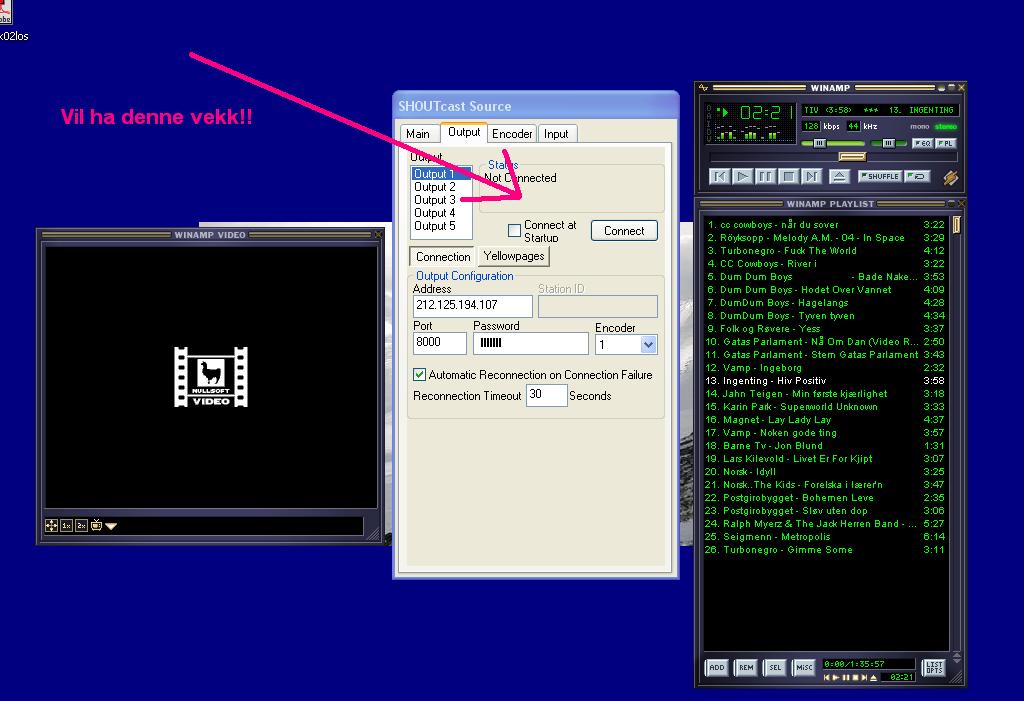Select Output 1 in the output list
The width and height of the screenshot is (1024, 701).
point(441,174)
